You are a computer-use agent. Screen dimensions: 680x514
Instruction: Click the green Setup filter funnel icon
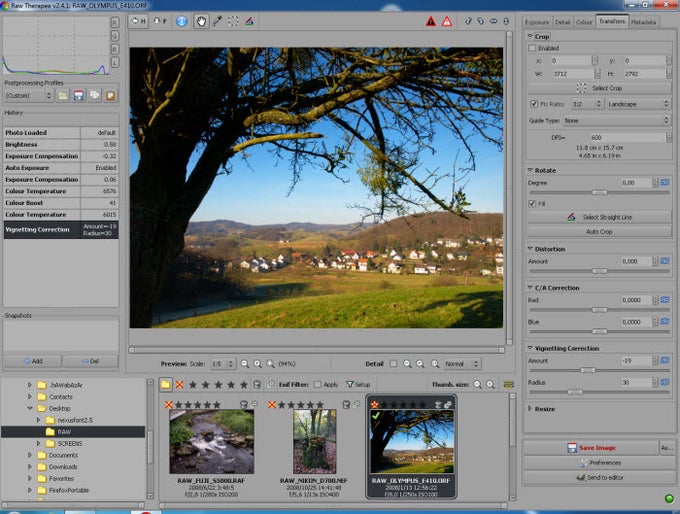point(349,384)
